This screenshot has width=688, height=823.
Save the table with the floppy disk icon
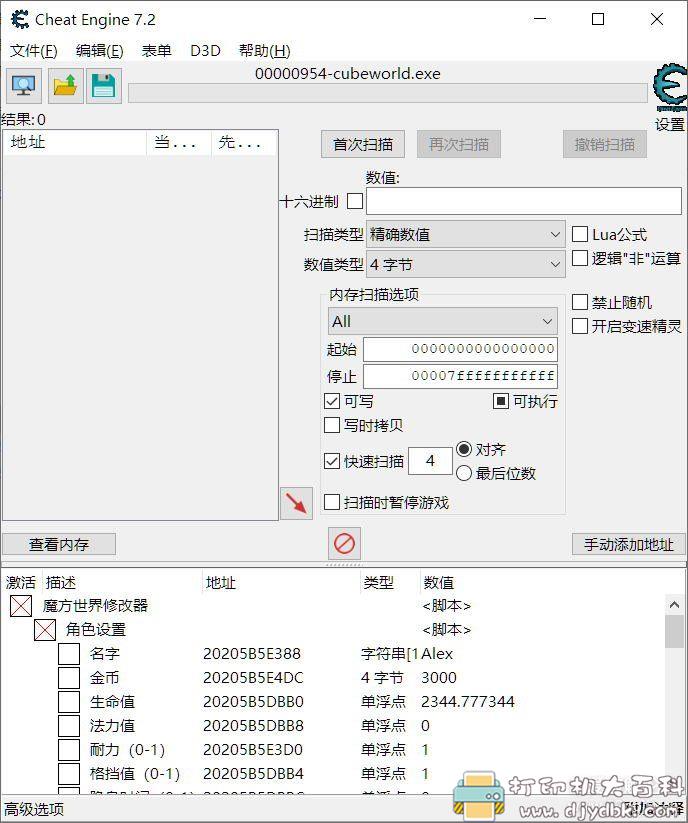click(103, 86)
